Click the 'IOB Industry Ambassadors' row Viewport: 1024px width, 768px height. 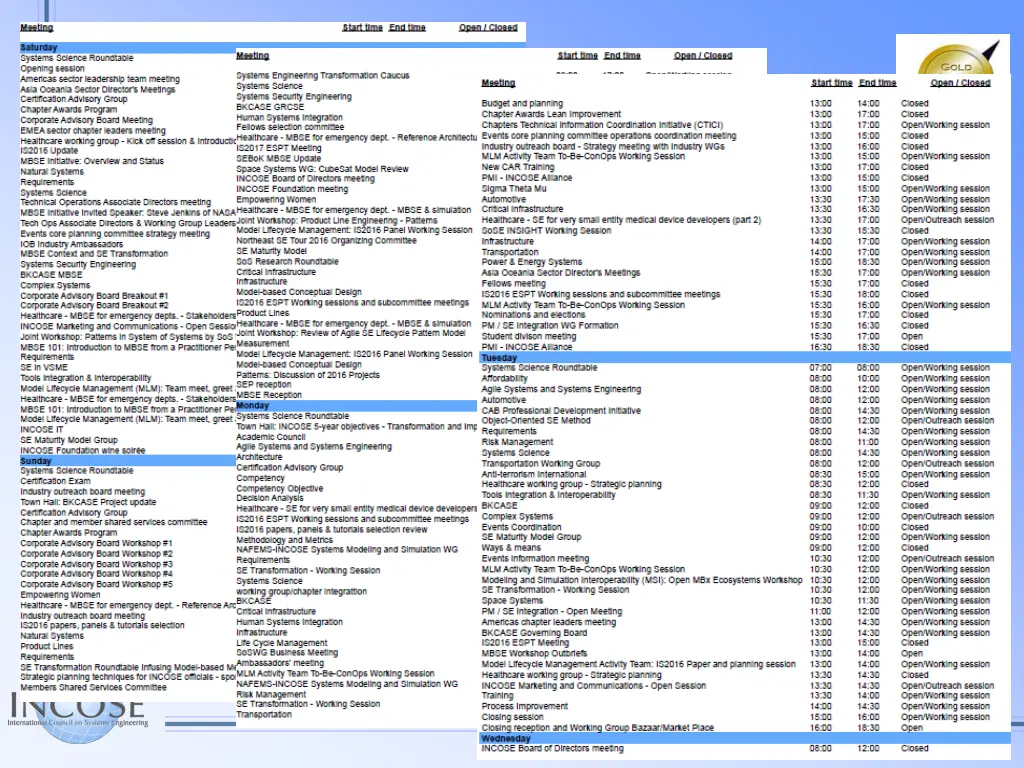pos(72,244)
